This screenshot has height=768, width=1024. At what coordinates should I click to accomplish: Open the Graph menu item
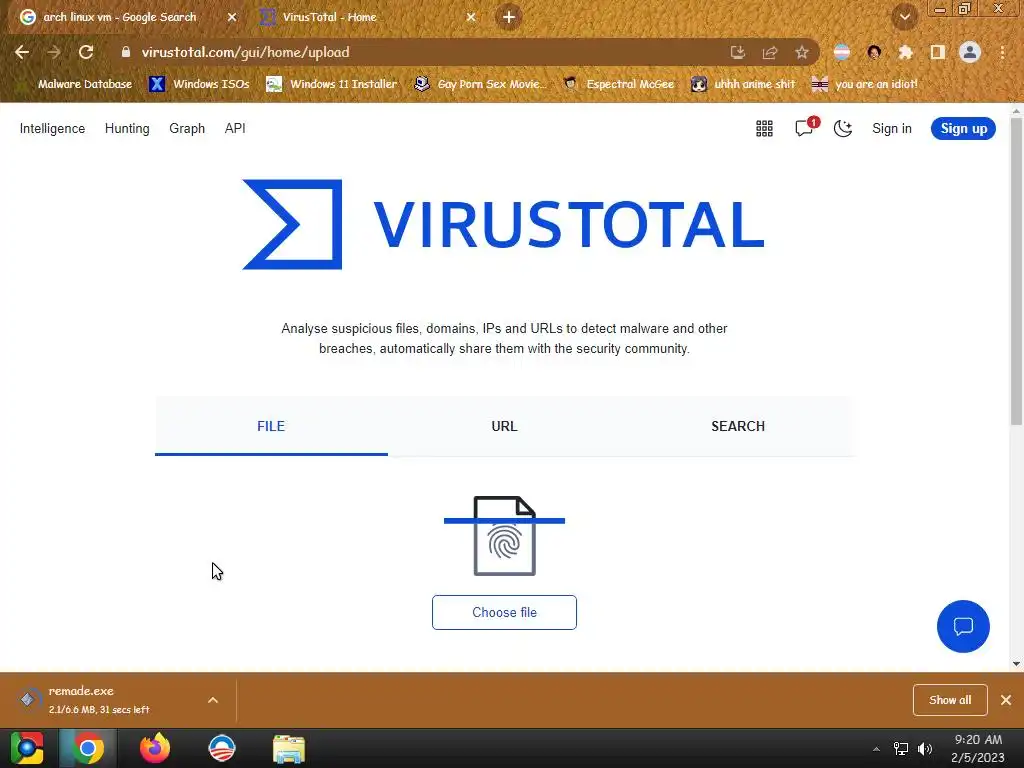point(187,129)
